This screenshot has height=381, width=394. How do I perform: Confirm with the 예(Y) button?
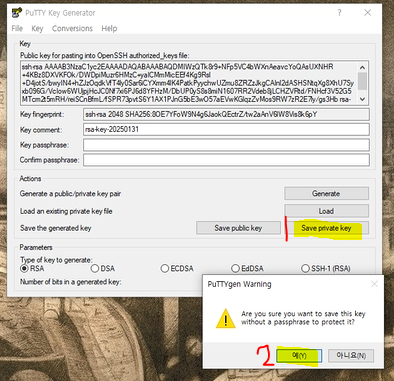[299, 356]
